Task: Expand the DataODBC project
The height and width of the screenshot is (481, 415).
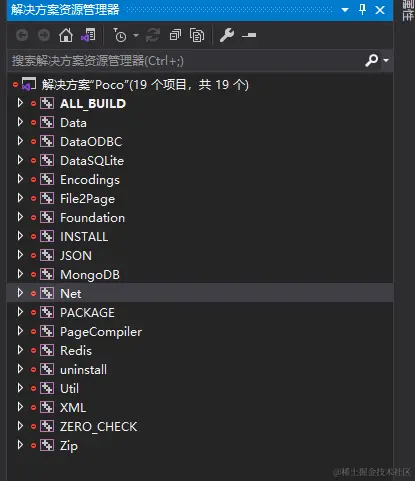Action: click(20, 141)
